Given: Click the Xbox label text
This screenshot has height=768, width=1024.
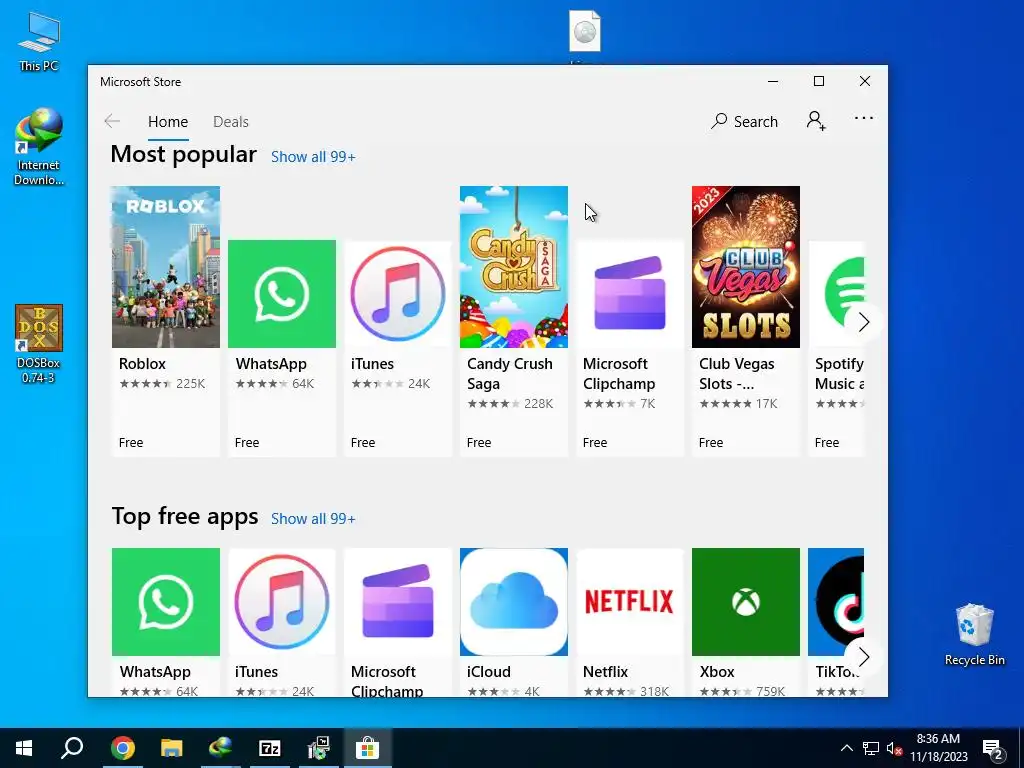Looking at the screenshot, I should pyautogui.click(x=717, y=671).
